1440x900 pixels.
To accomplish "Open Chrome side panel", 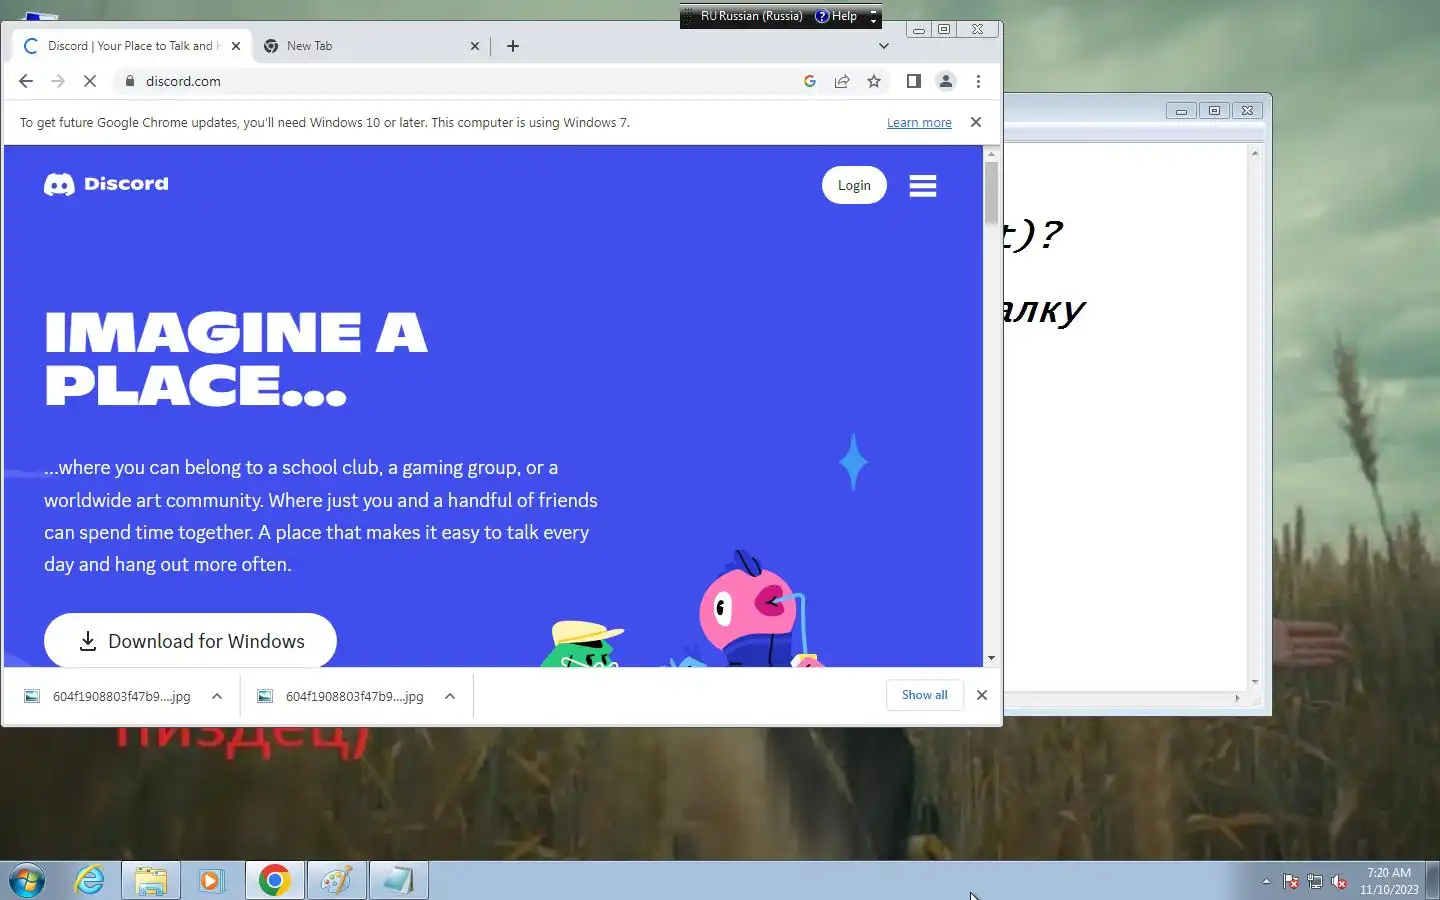I will [913, 81].
